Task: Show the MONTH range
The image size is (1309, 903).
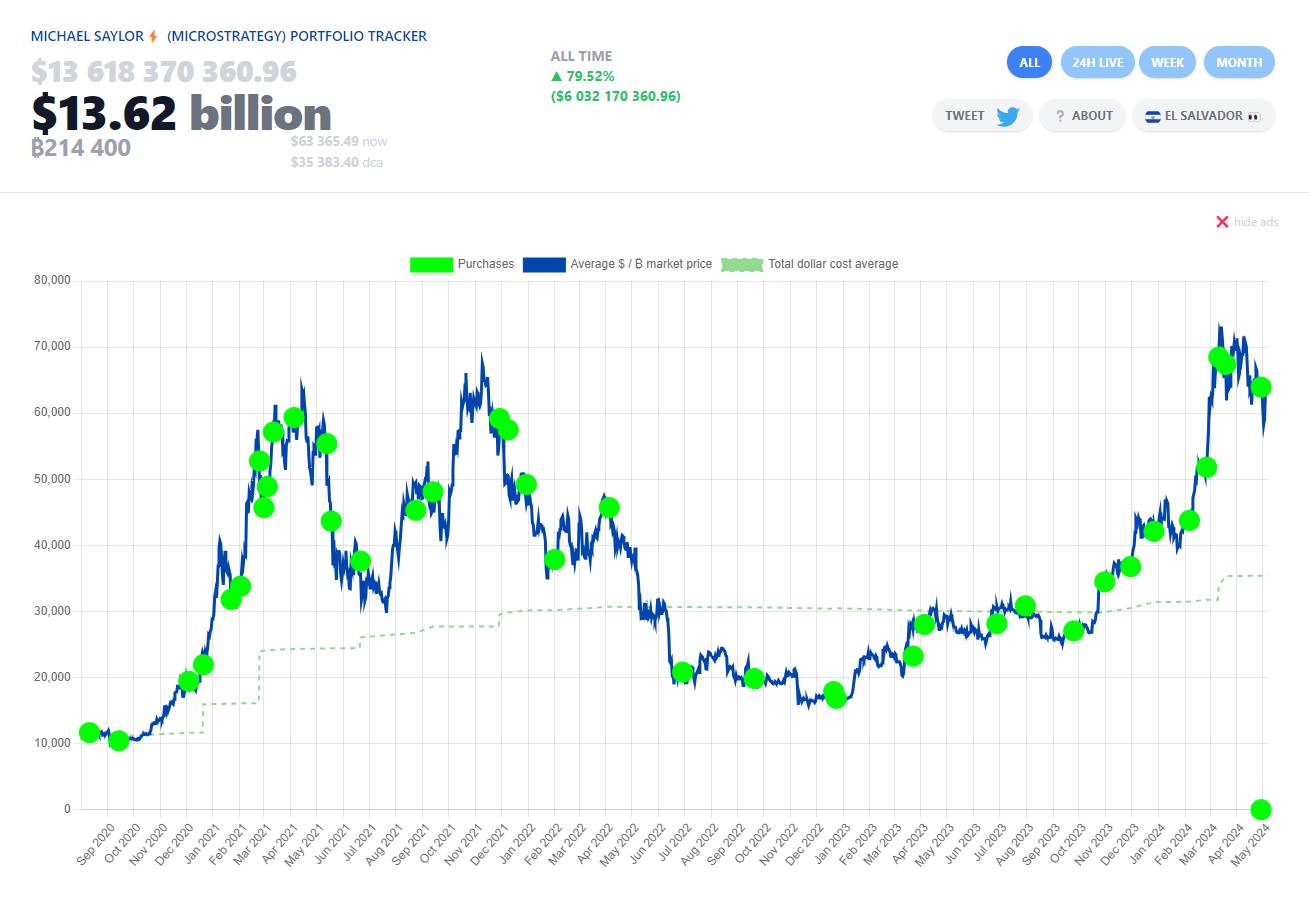Action: [1239, 62]
